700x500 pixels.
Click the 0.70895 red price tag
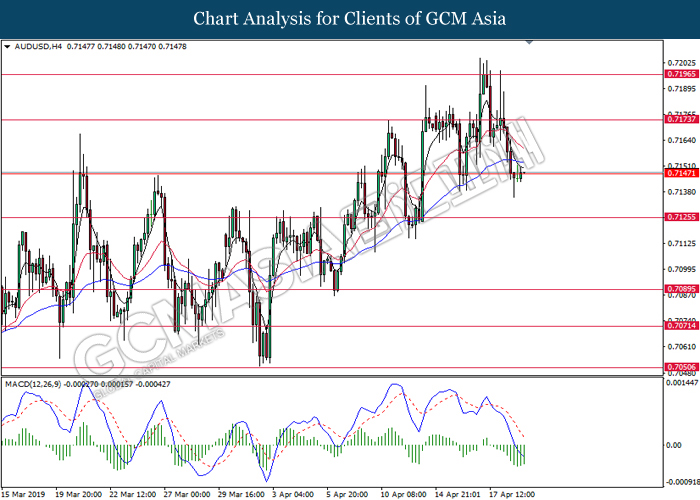[x=680, y=290]
